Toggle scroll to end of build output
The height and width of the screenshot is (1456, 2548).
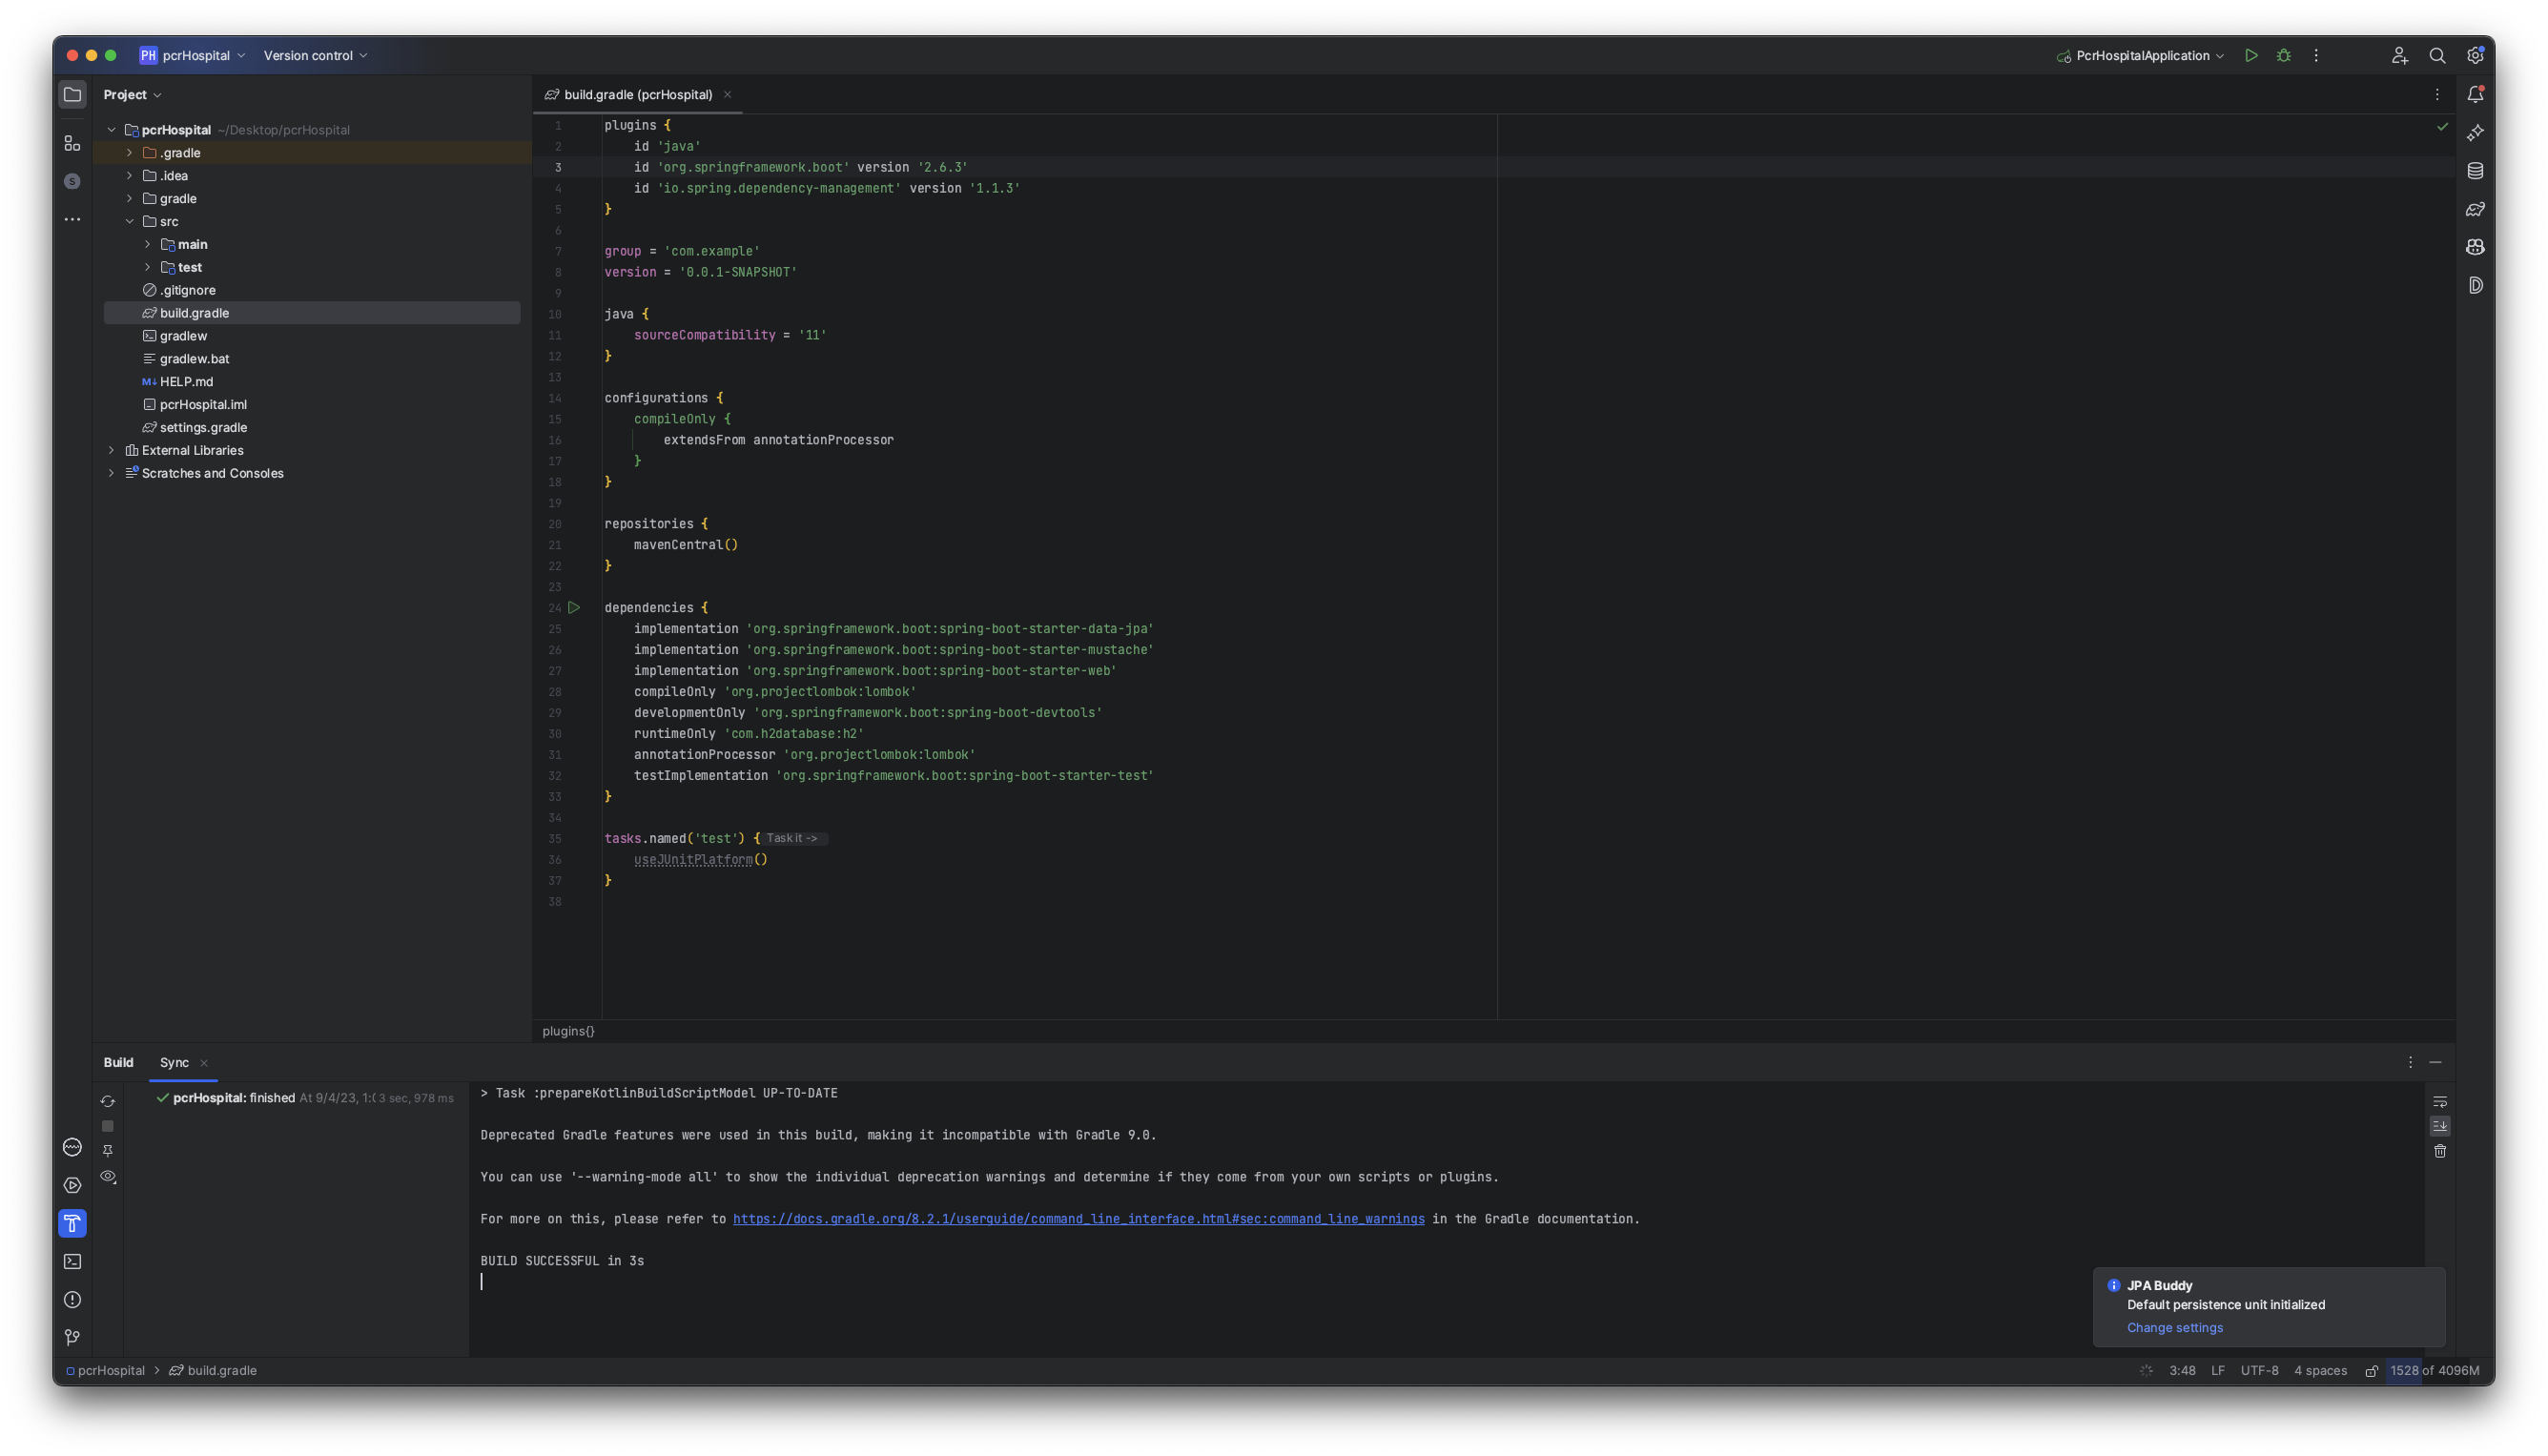click(2440, 1127)
